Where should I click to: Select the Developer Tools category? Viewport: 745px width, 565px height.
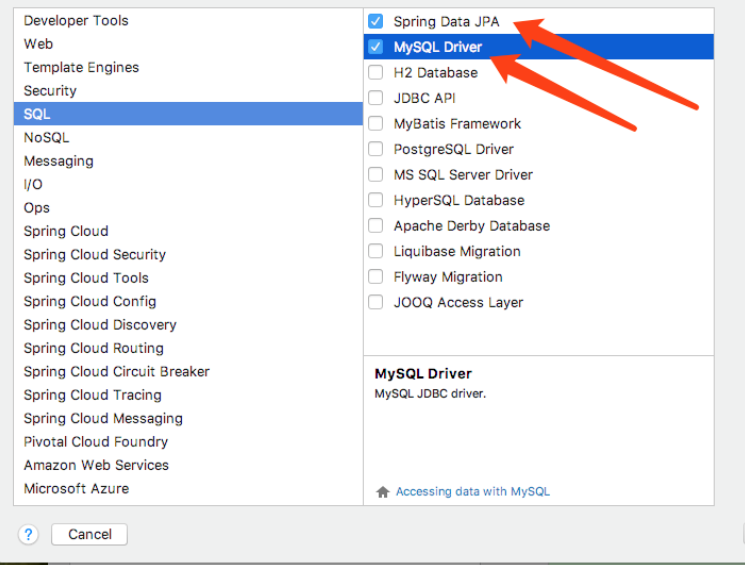pyautogui.click(x=188, y=20)
